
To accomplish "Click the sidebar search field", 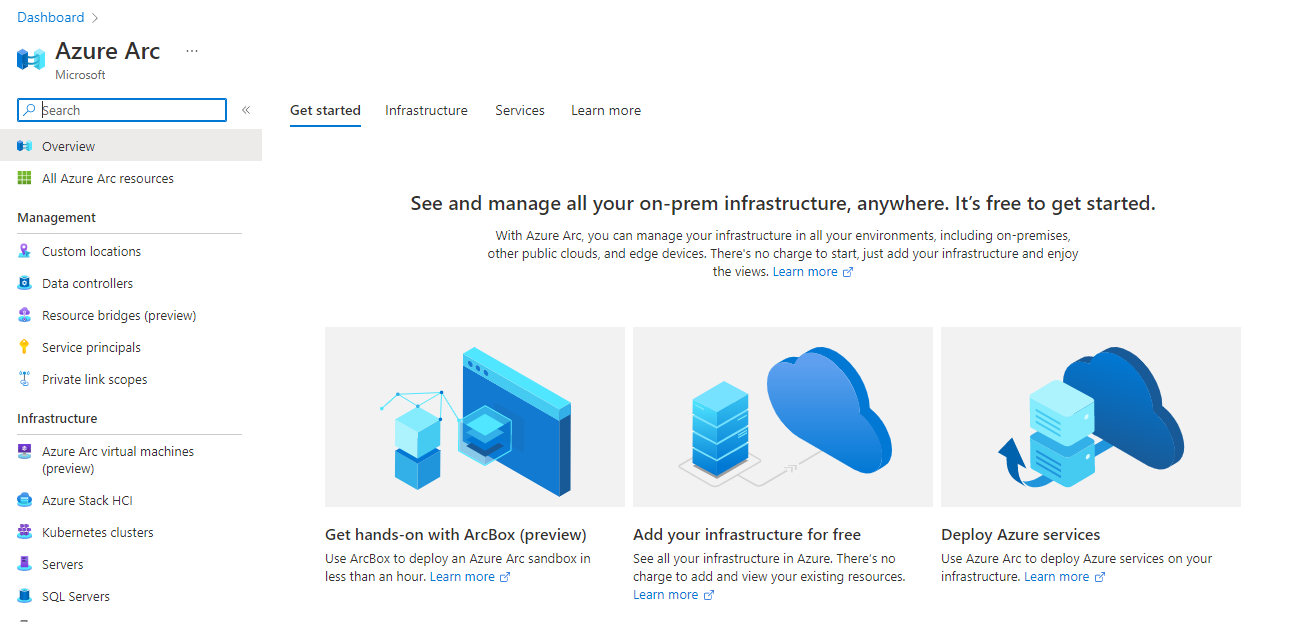I will pos(120,110).
